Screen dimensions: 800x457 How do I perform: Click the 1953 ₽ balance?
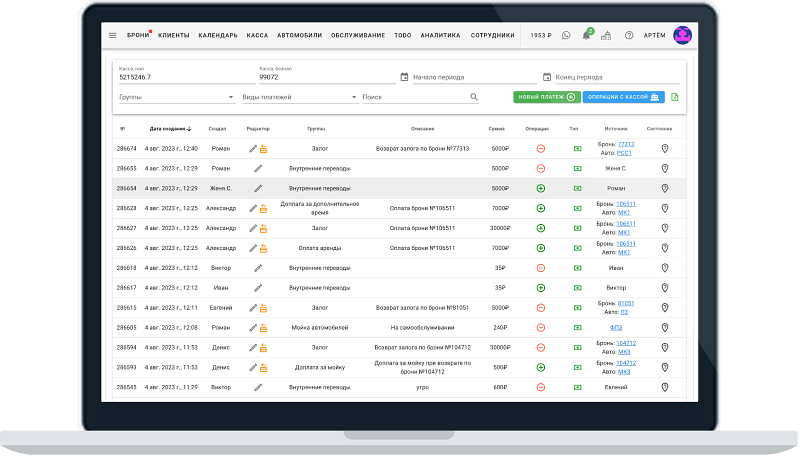click(x=541, y=35)
